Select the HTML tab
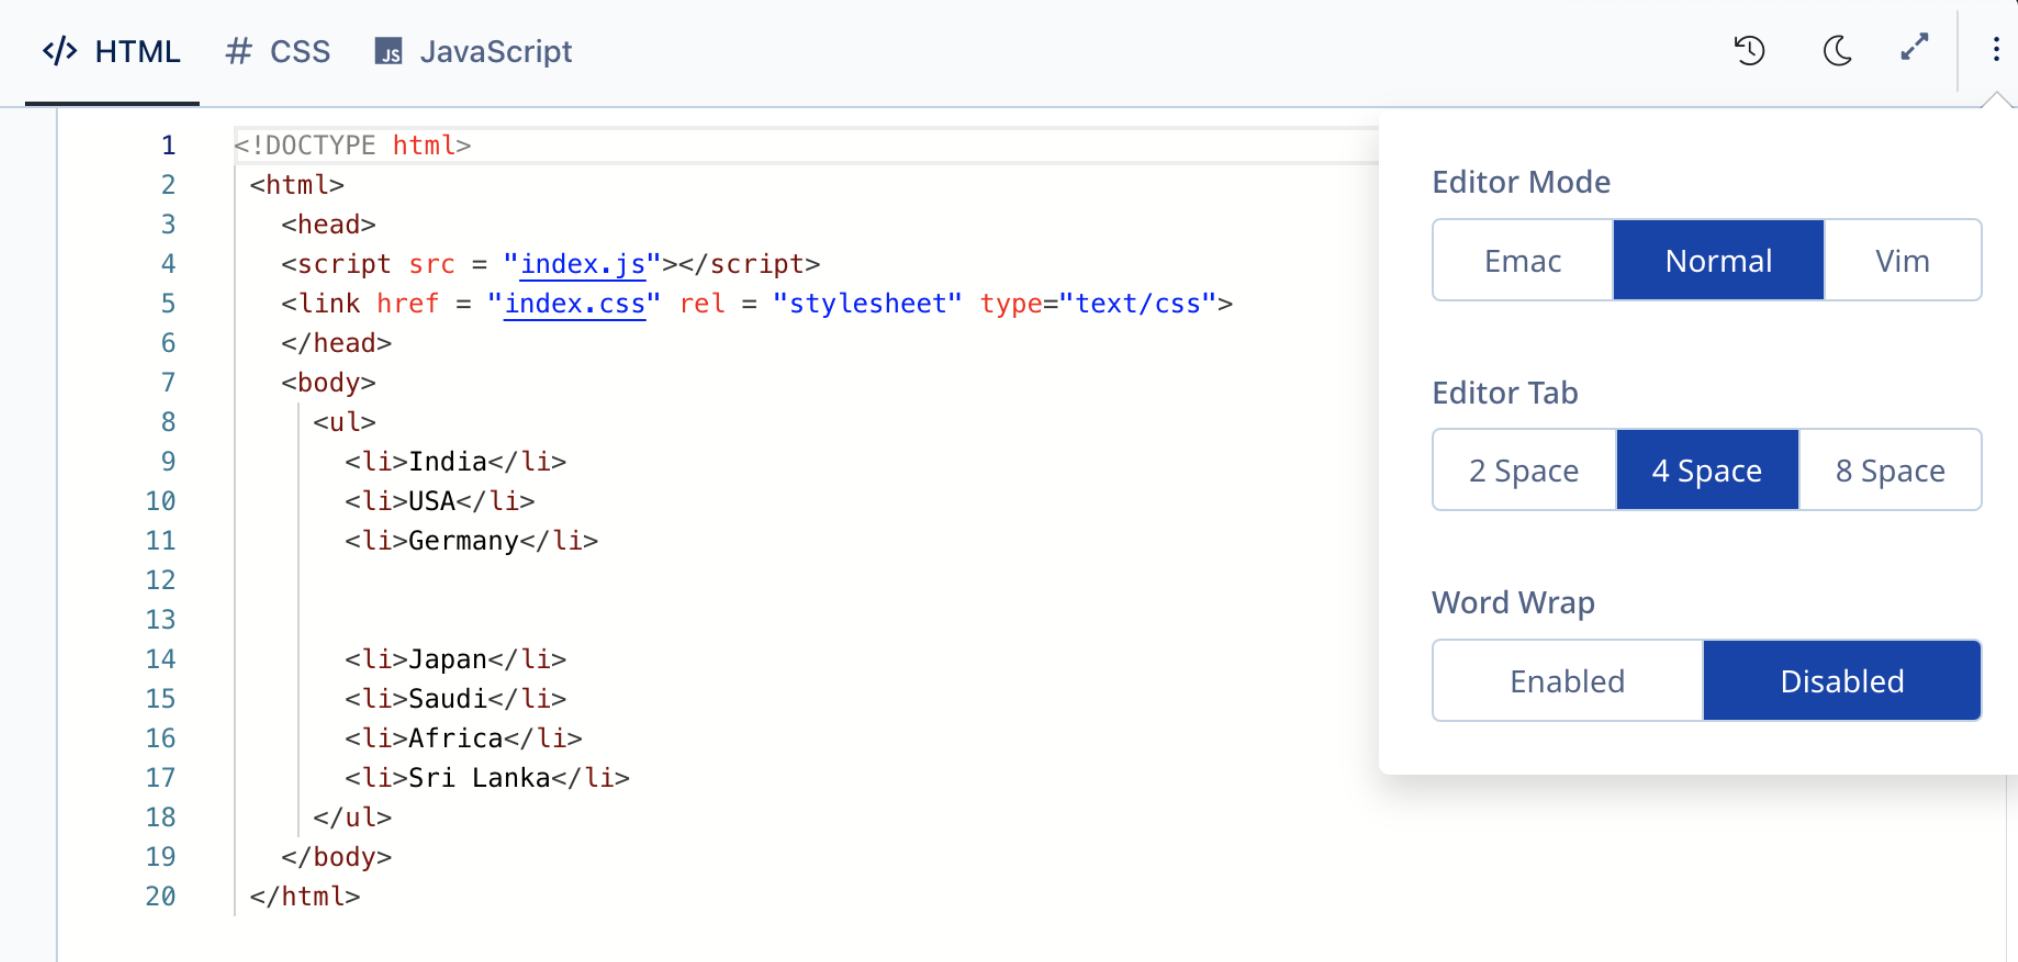This screenshot has height=962, width=2018. 112,51
